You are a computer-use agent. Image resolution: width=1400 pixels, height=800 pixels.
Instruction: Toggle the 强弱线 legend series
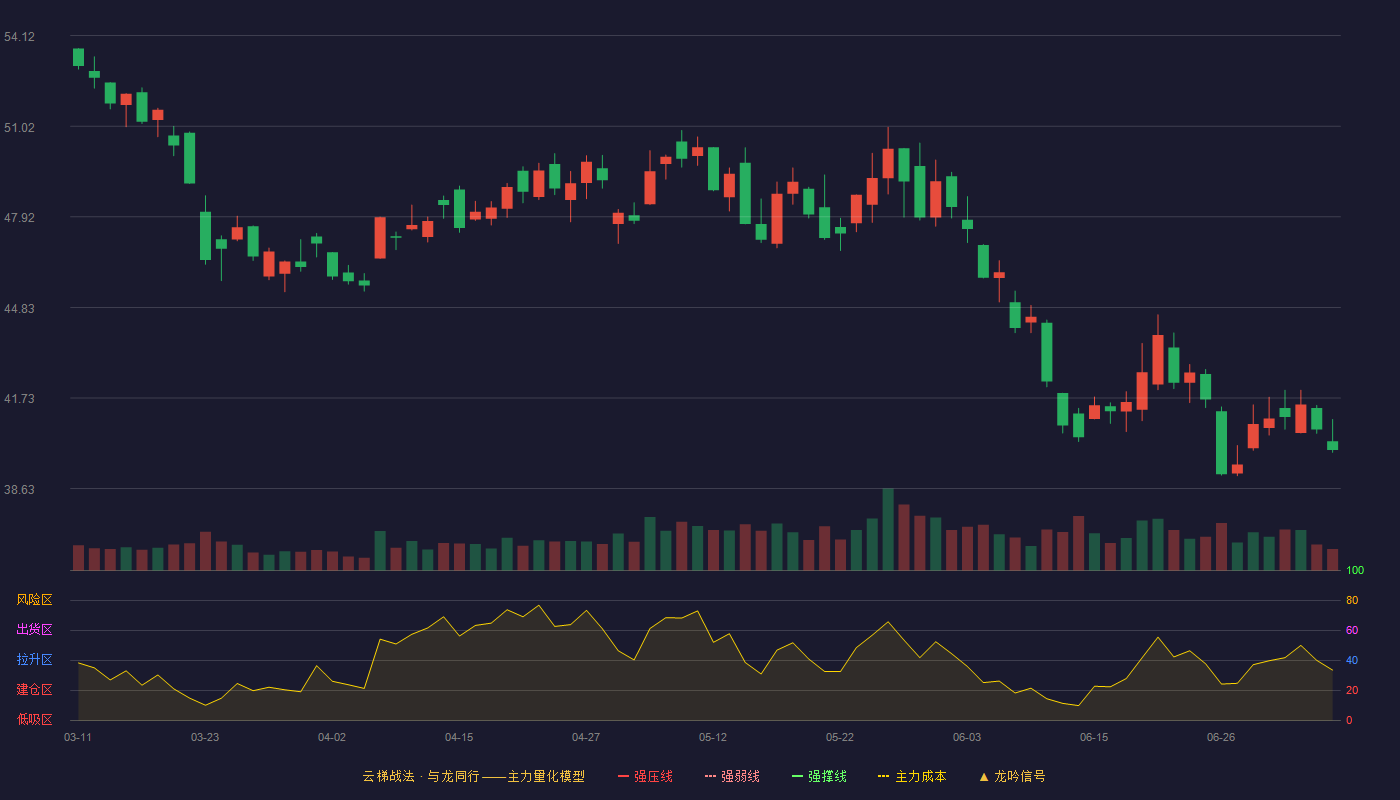pyautogui.click(x=732, y=776)
